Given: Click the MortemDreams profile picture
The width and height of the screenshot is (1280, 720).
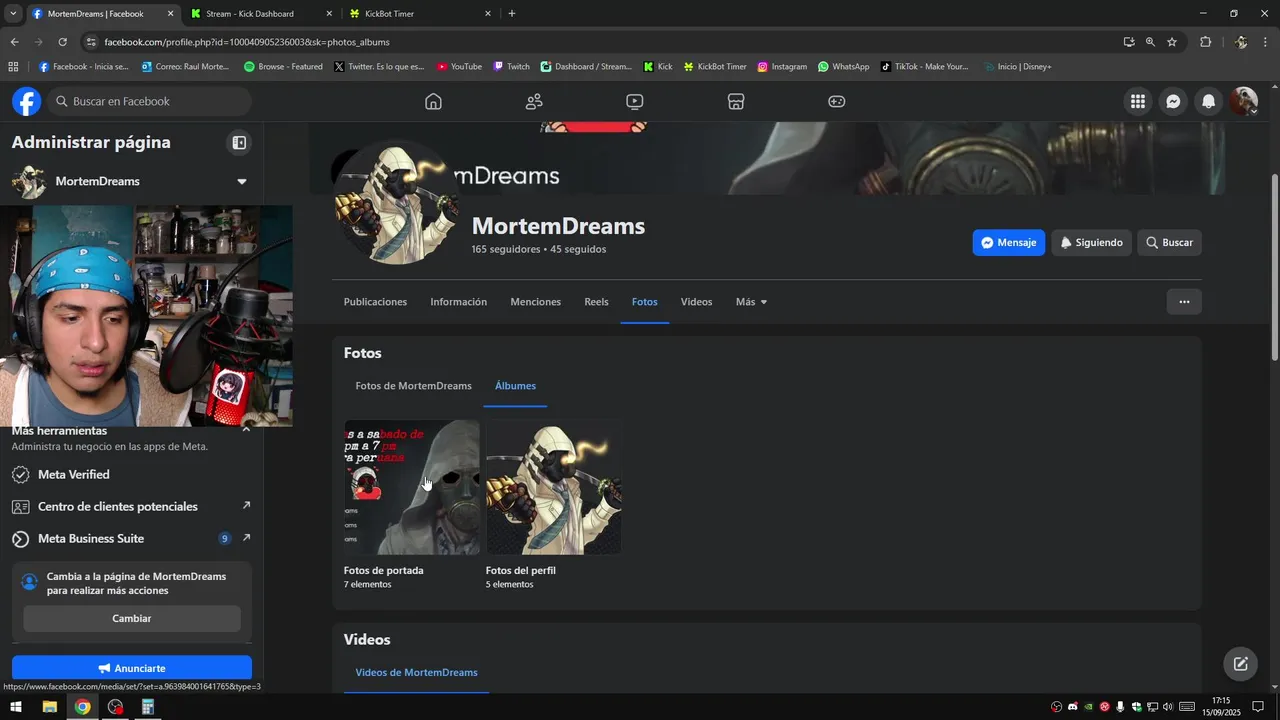Looking at the screenshot, I should (x=398, y=202).
